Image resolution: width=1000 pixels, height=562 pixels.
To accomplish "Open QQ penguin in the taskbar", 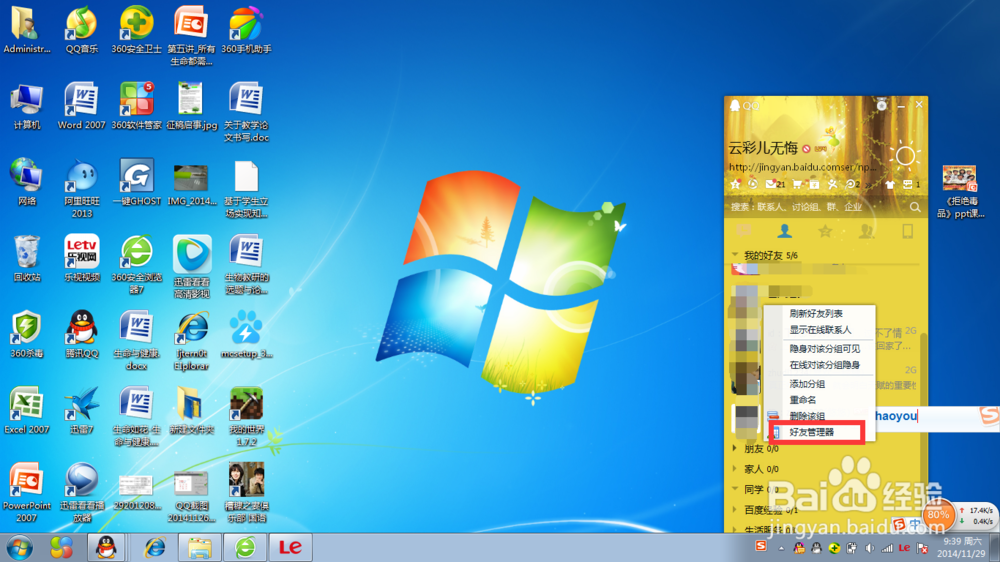I will [x=106, y=547].
